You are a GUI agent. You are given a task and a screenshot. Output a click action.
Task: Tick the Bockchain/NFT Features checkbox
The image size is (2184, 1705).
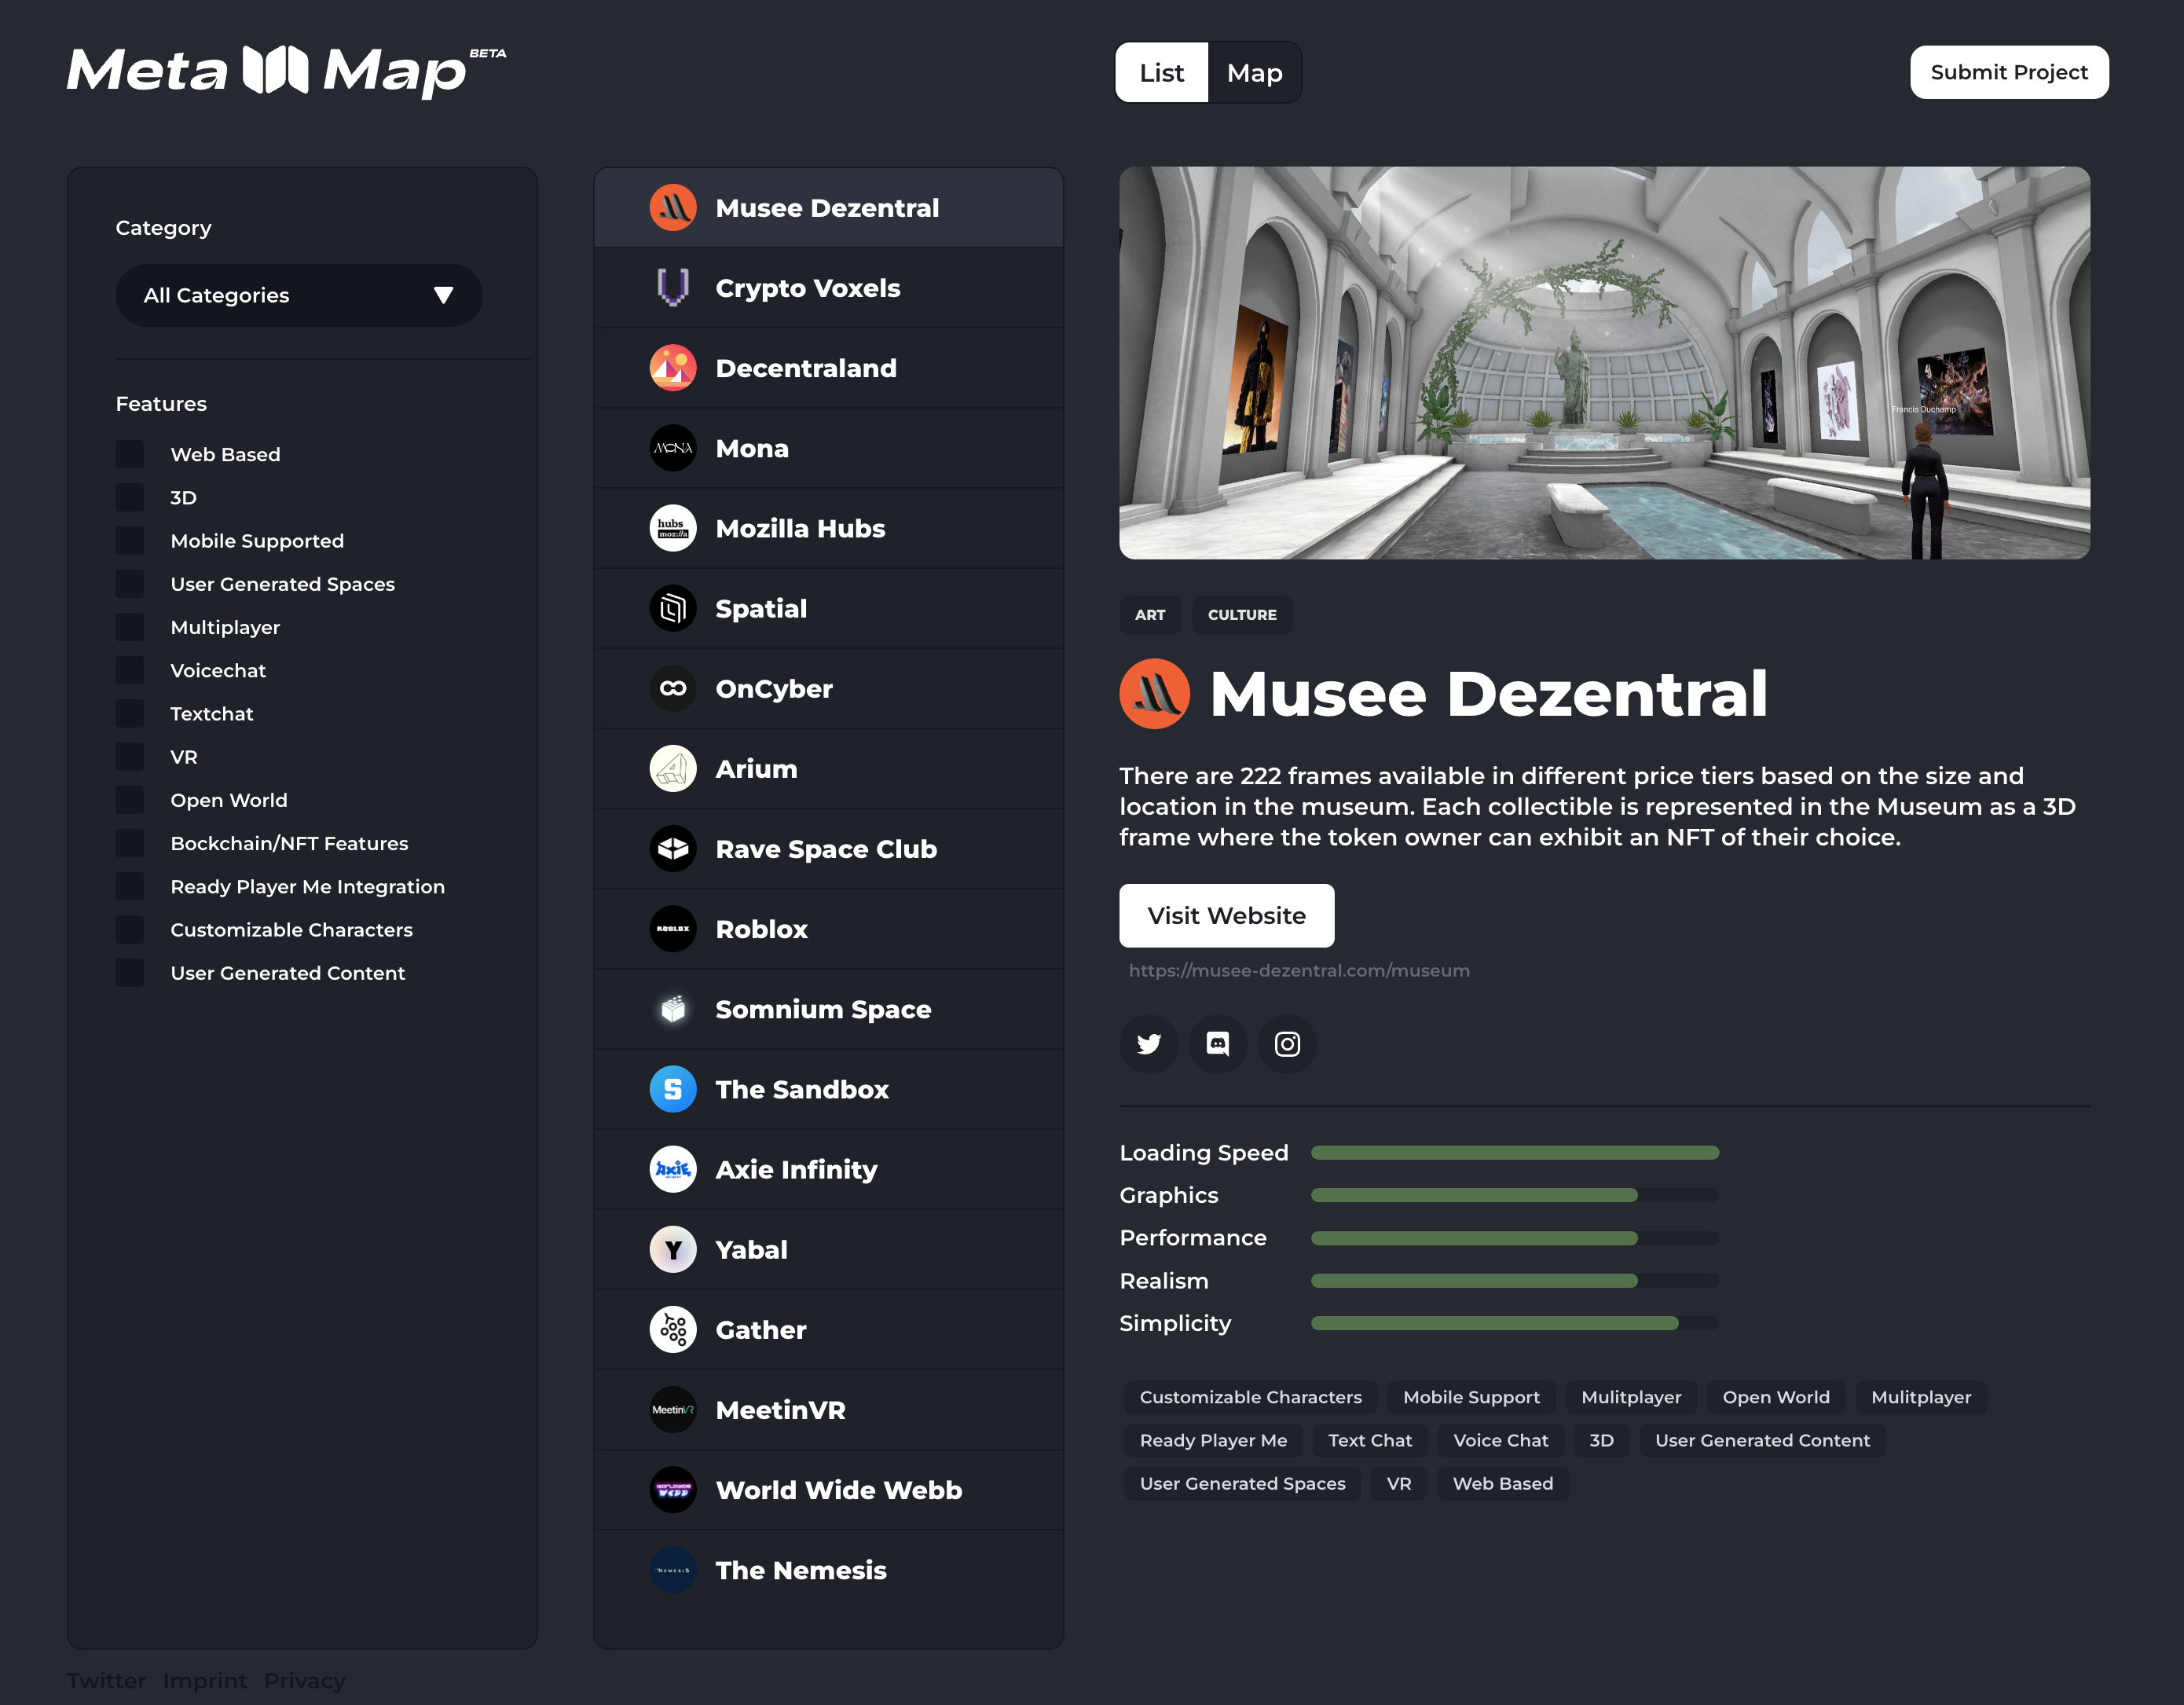pyautogui.click(x=129, y=843)
